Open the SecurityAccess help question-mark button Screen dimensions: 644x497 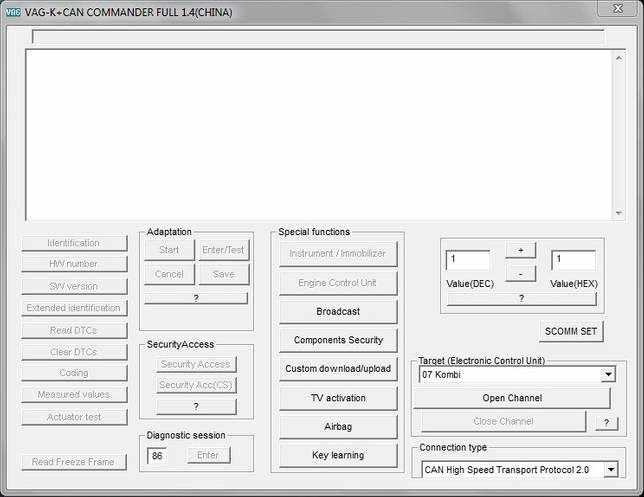coord(196,407)
